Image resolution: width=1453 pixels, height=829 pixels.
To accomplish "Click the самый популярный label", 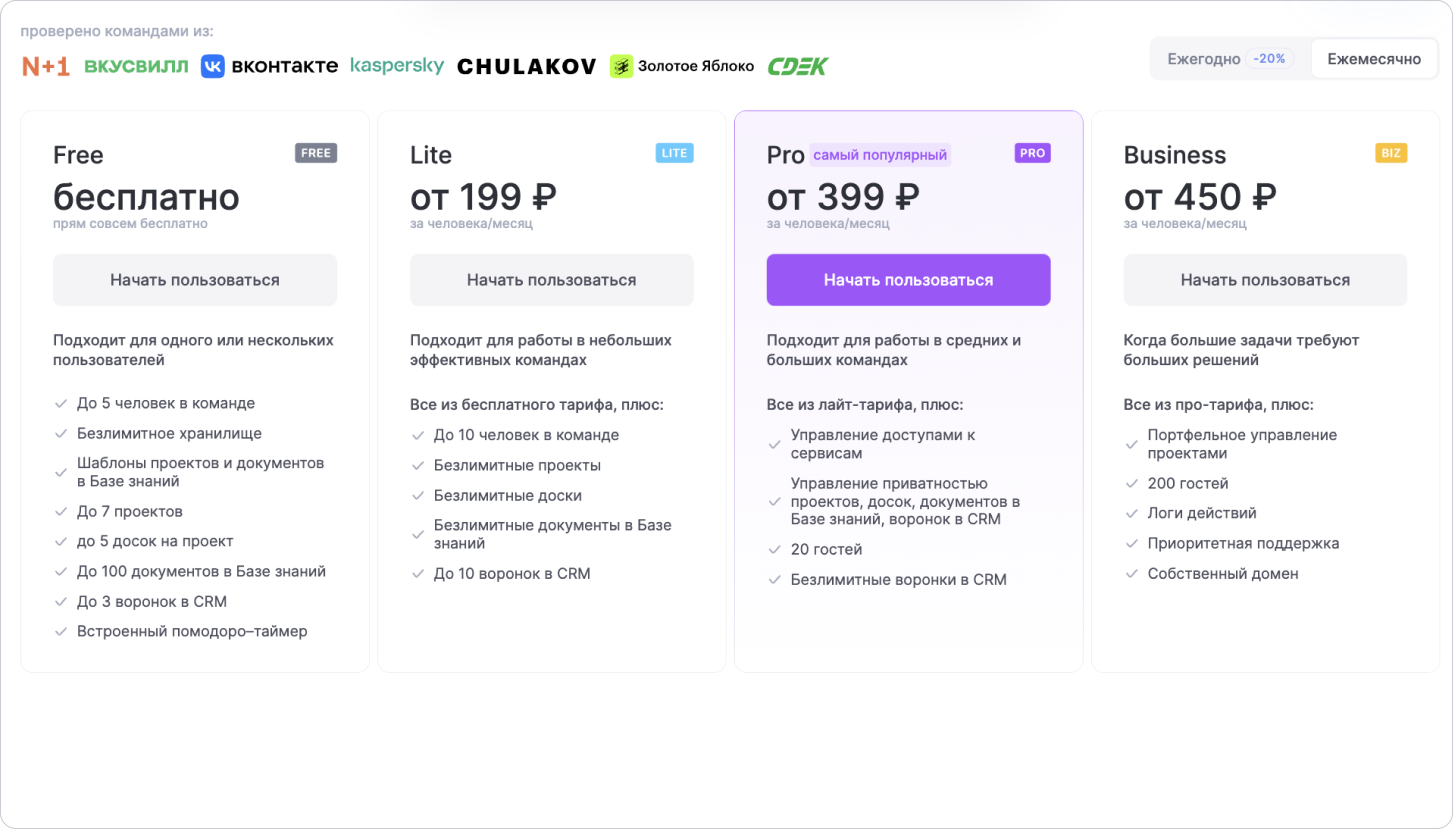I will tap(880, 155).
